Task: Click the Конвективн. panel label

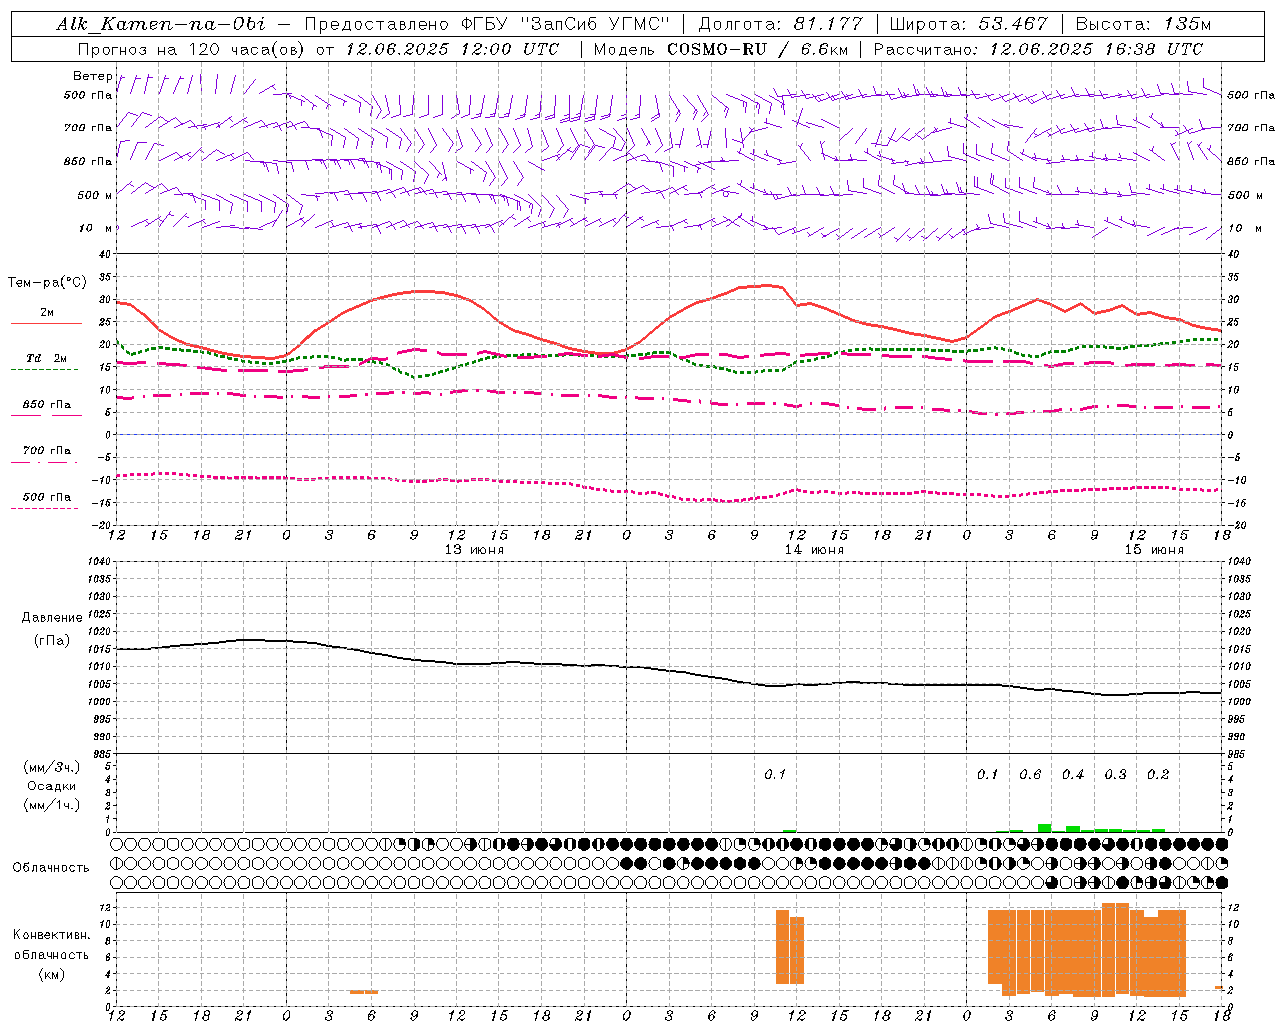Action: pos(51,935)
